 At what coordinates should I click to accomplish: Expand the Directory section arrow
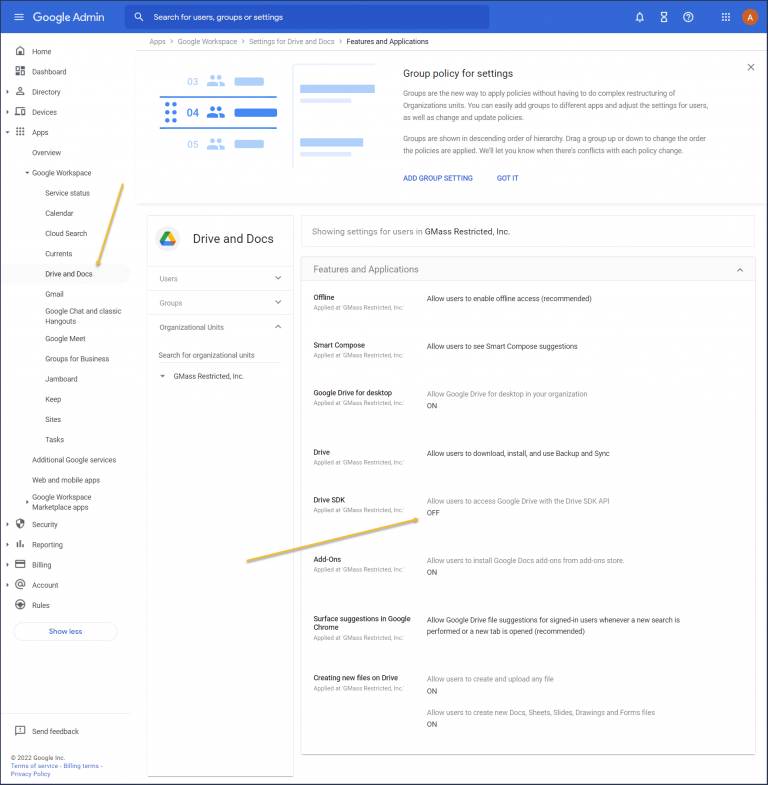pyautogui.click(x=8, y=92)
